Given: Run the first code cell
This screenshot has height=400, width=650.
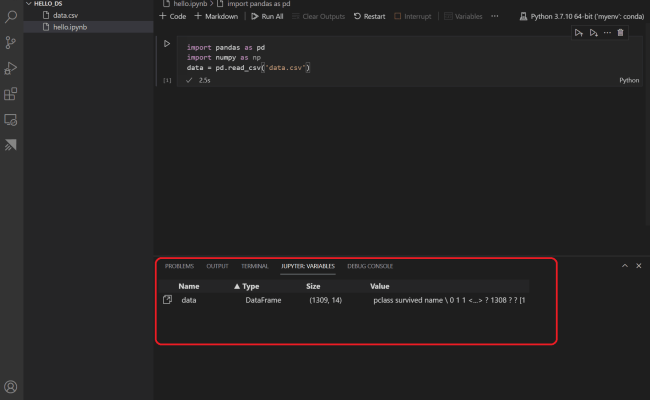Looking at the screenshot, I should (167, 44).
